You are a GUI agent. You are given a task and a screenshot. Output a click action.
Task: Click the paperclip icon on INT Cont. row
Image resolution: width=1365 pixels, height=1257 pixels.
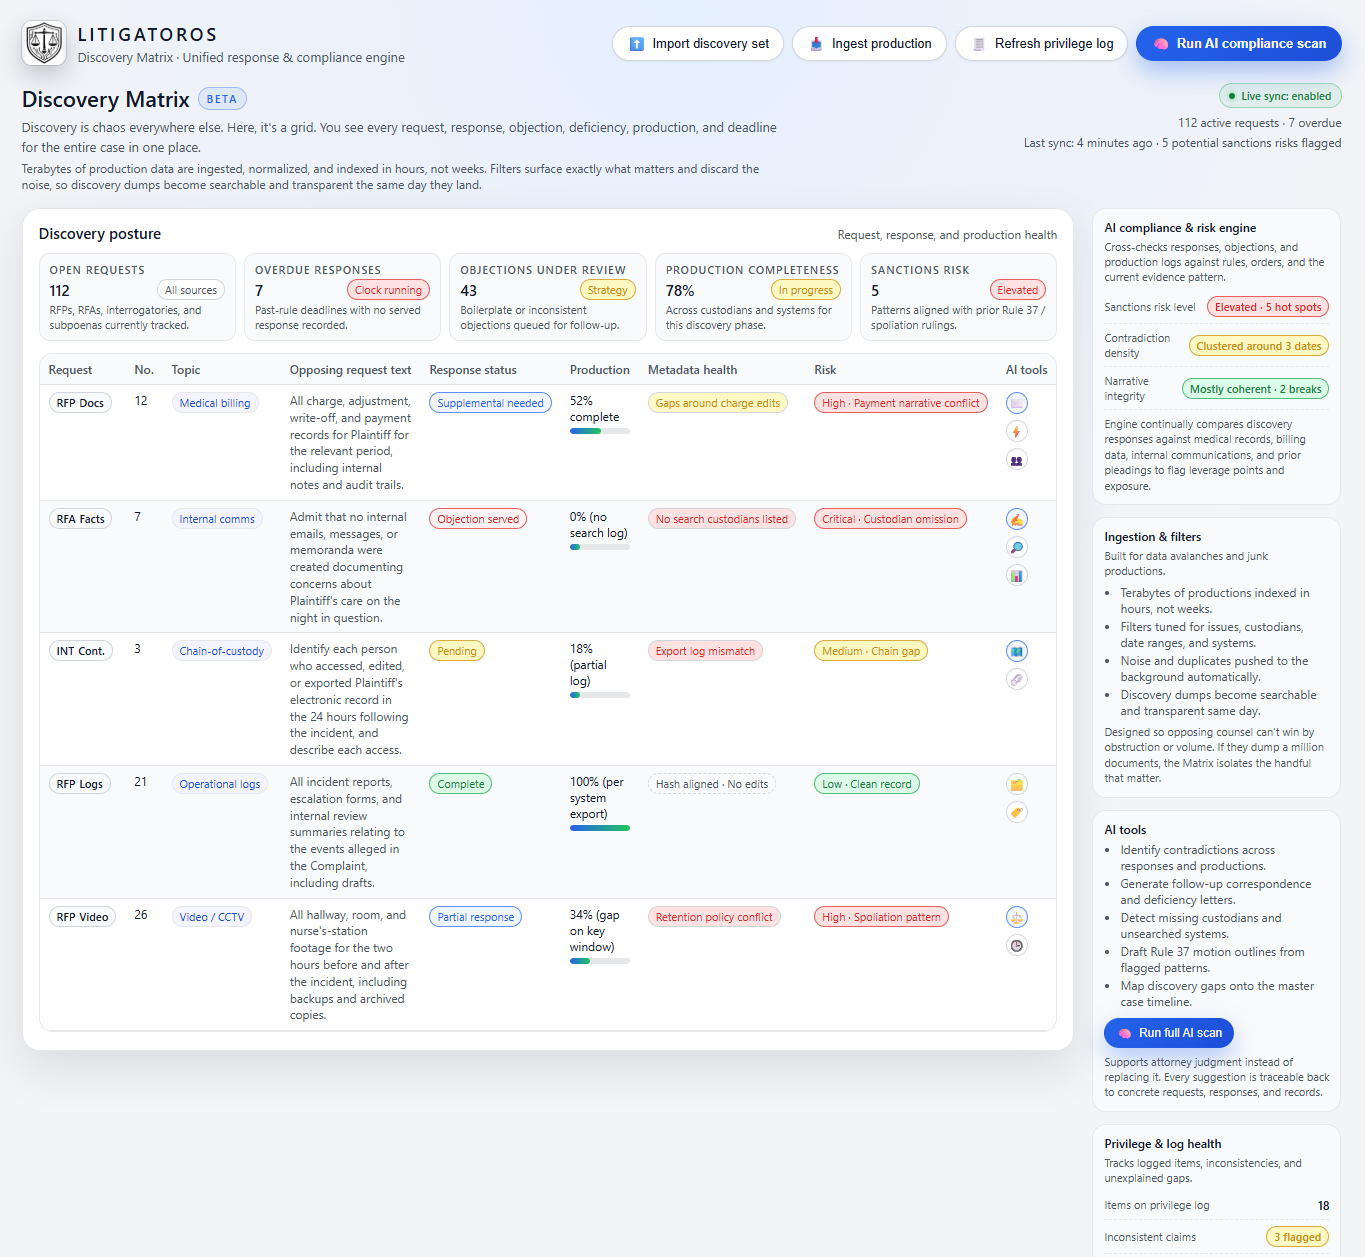point(1016,679)
